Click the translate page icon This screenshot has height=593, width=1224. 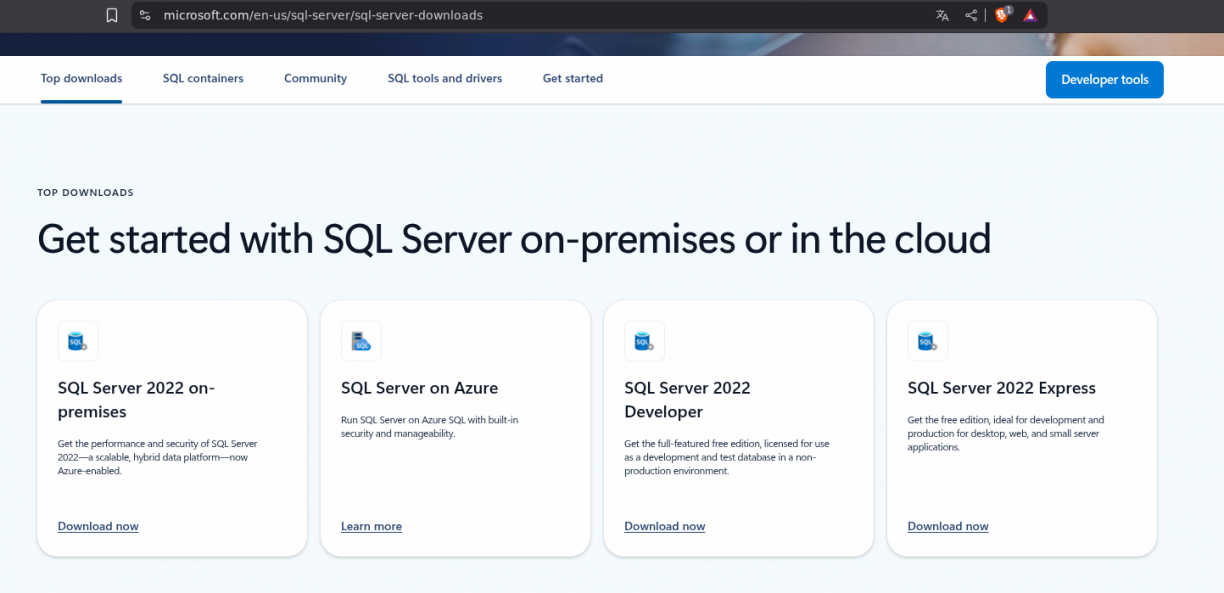942,15
